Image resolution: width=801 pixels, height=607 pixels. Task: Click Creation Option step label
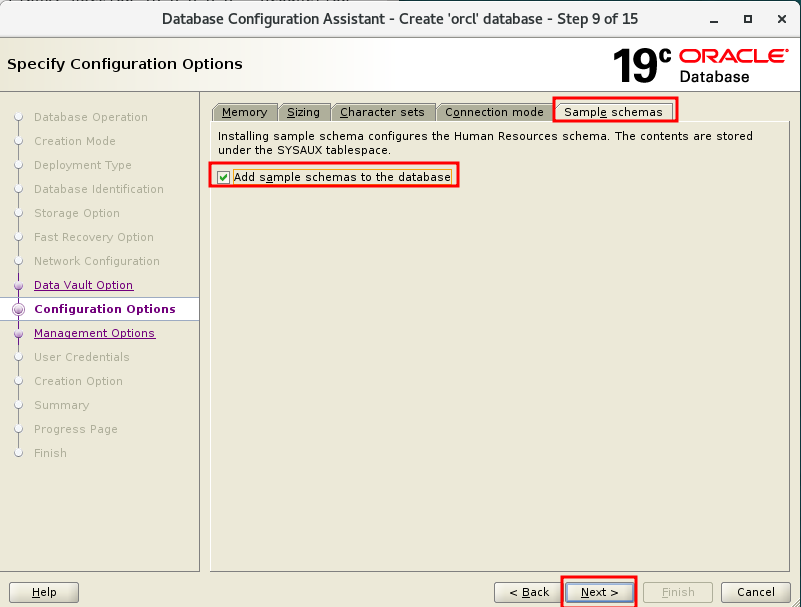coord(78,381)
